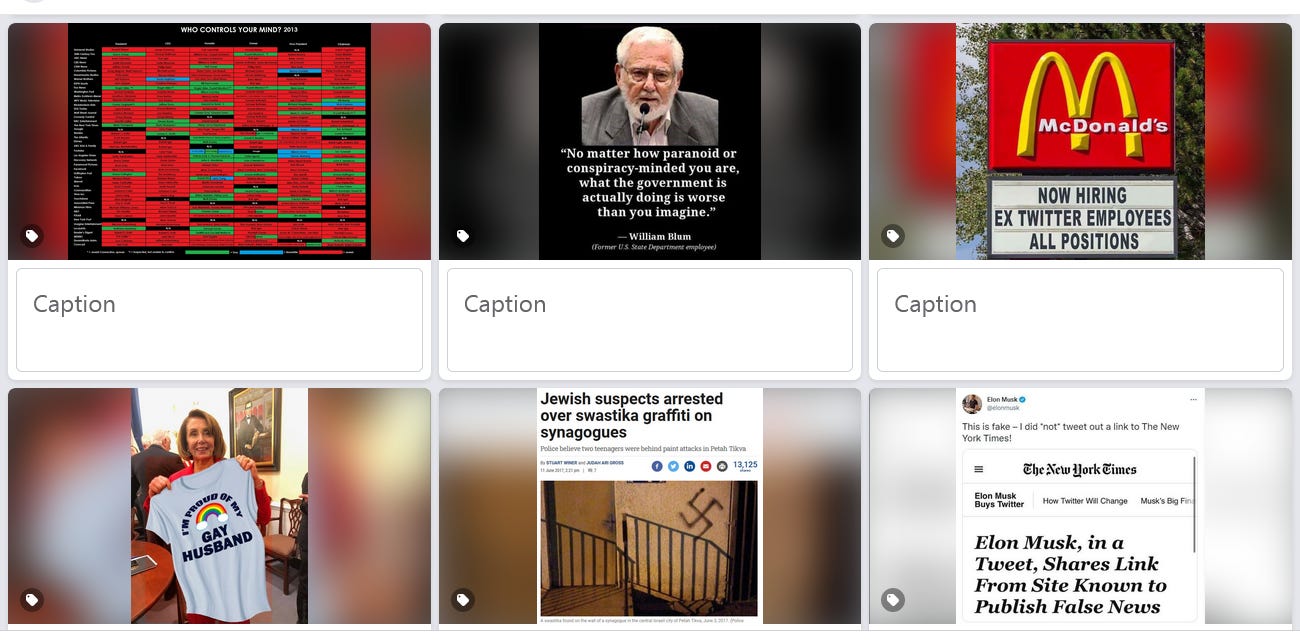1300x642 pixels.
Task: Click three-dot menu on Elon Musk tweet
Action: pyautogui.click(x=1193, y=400)
